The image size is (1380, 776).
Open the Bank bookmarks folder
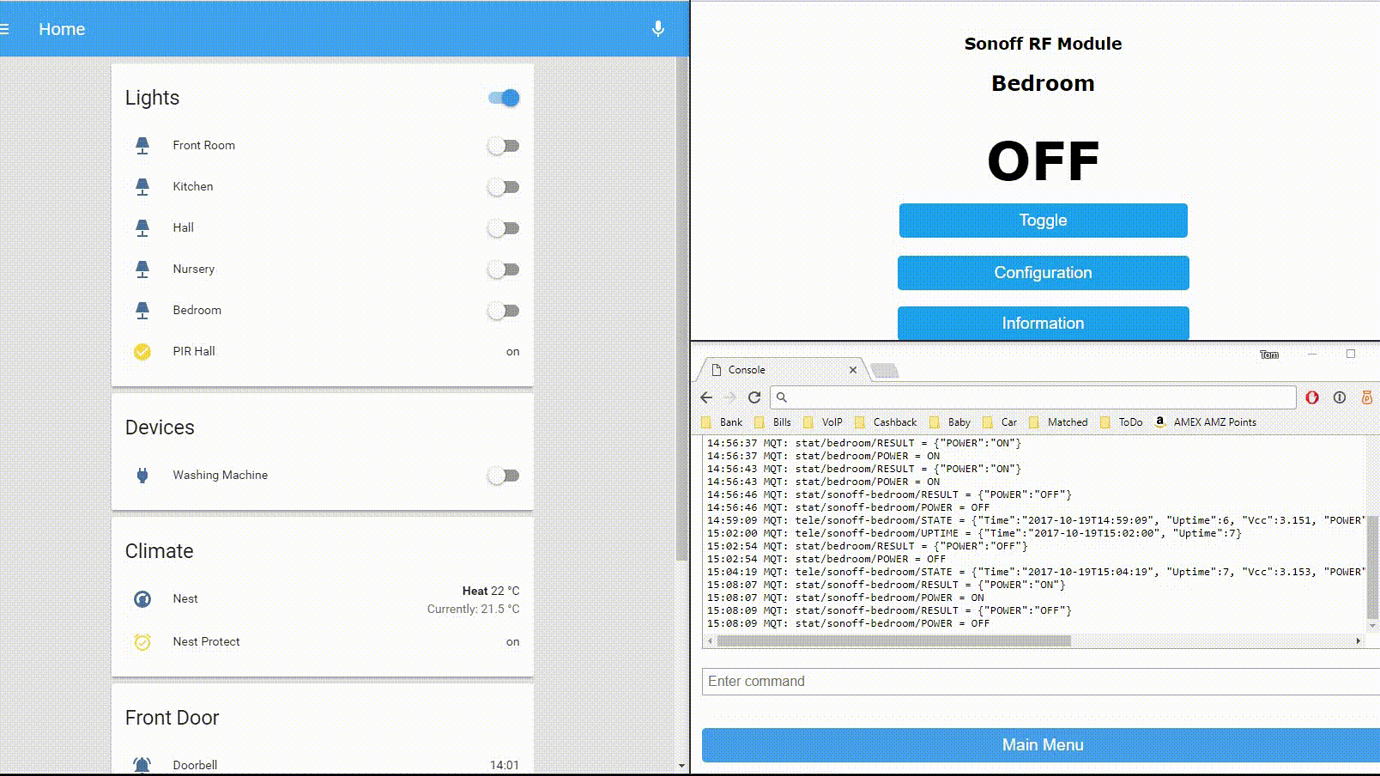pyautogui.click(x=721, y=422)
